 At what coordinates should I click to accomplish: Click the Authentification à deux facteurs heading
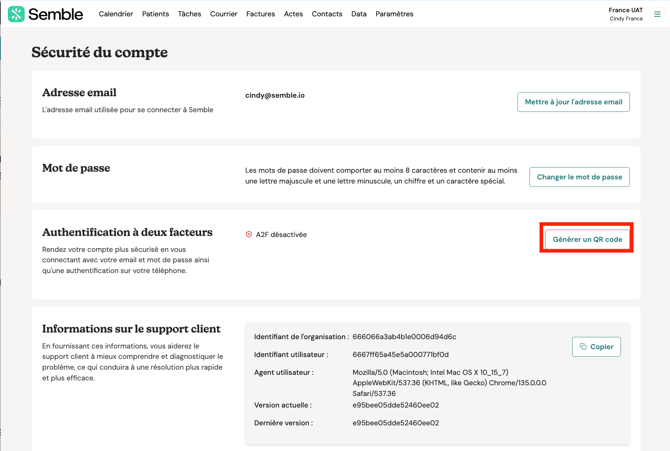[x=127, y=232]
